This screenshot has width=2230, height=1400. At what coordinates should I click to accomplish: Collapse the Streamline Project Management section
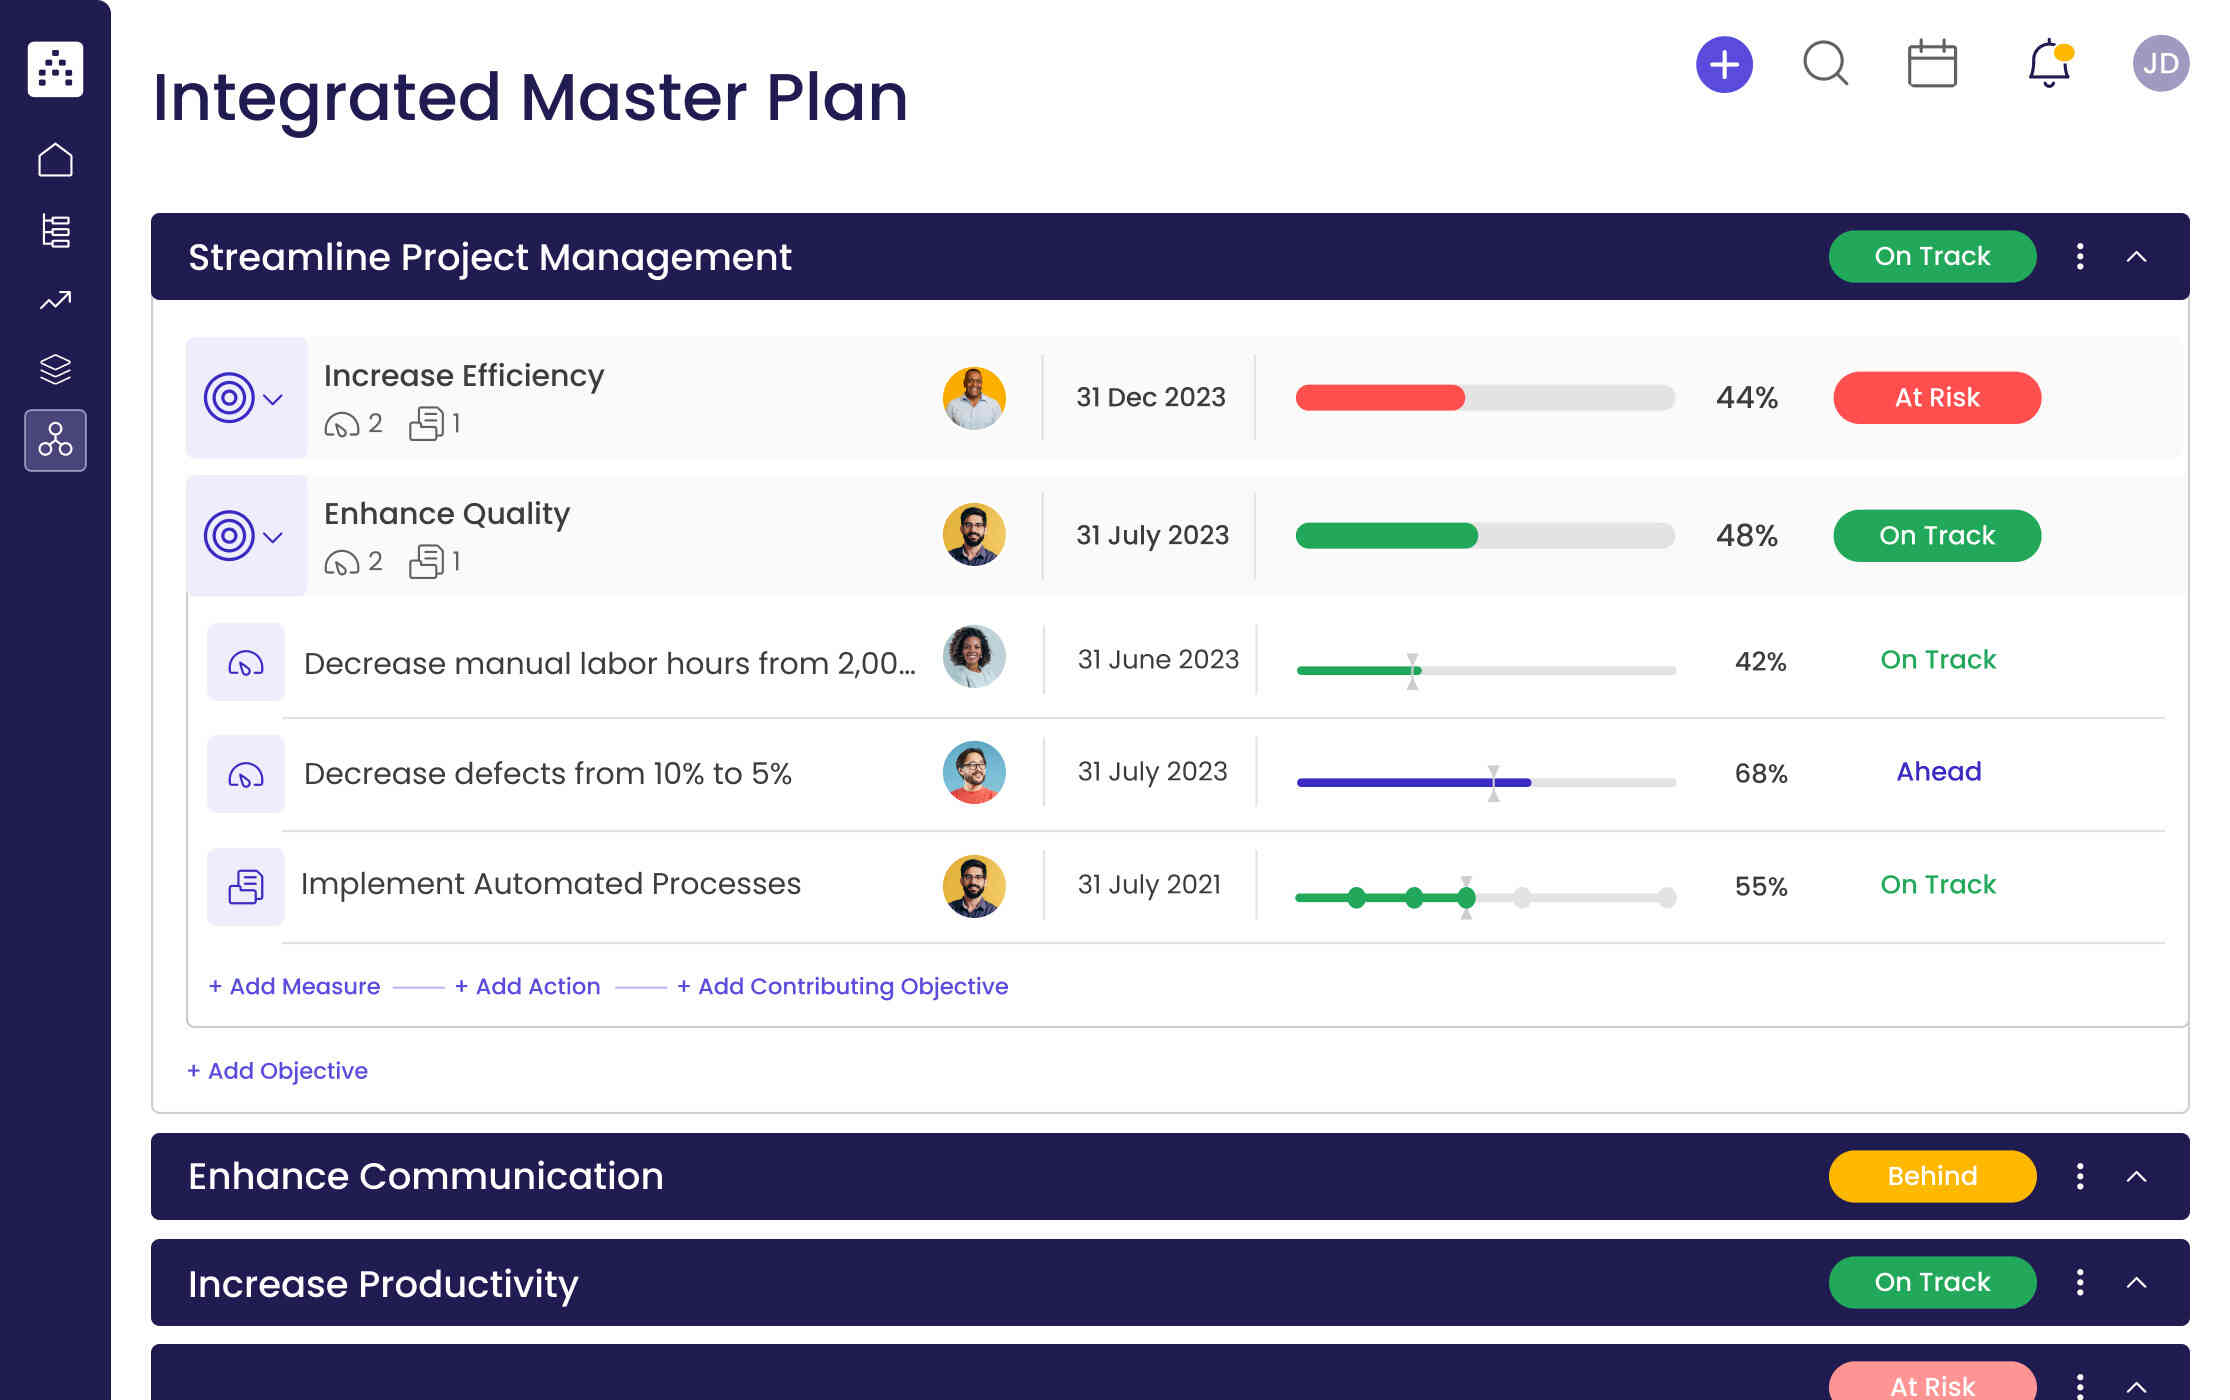click(2138, 257)
